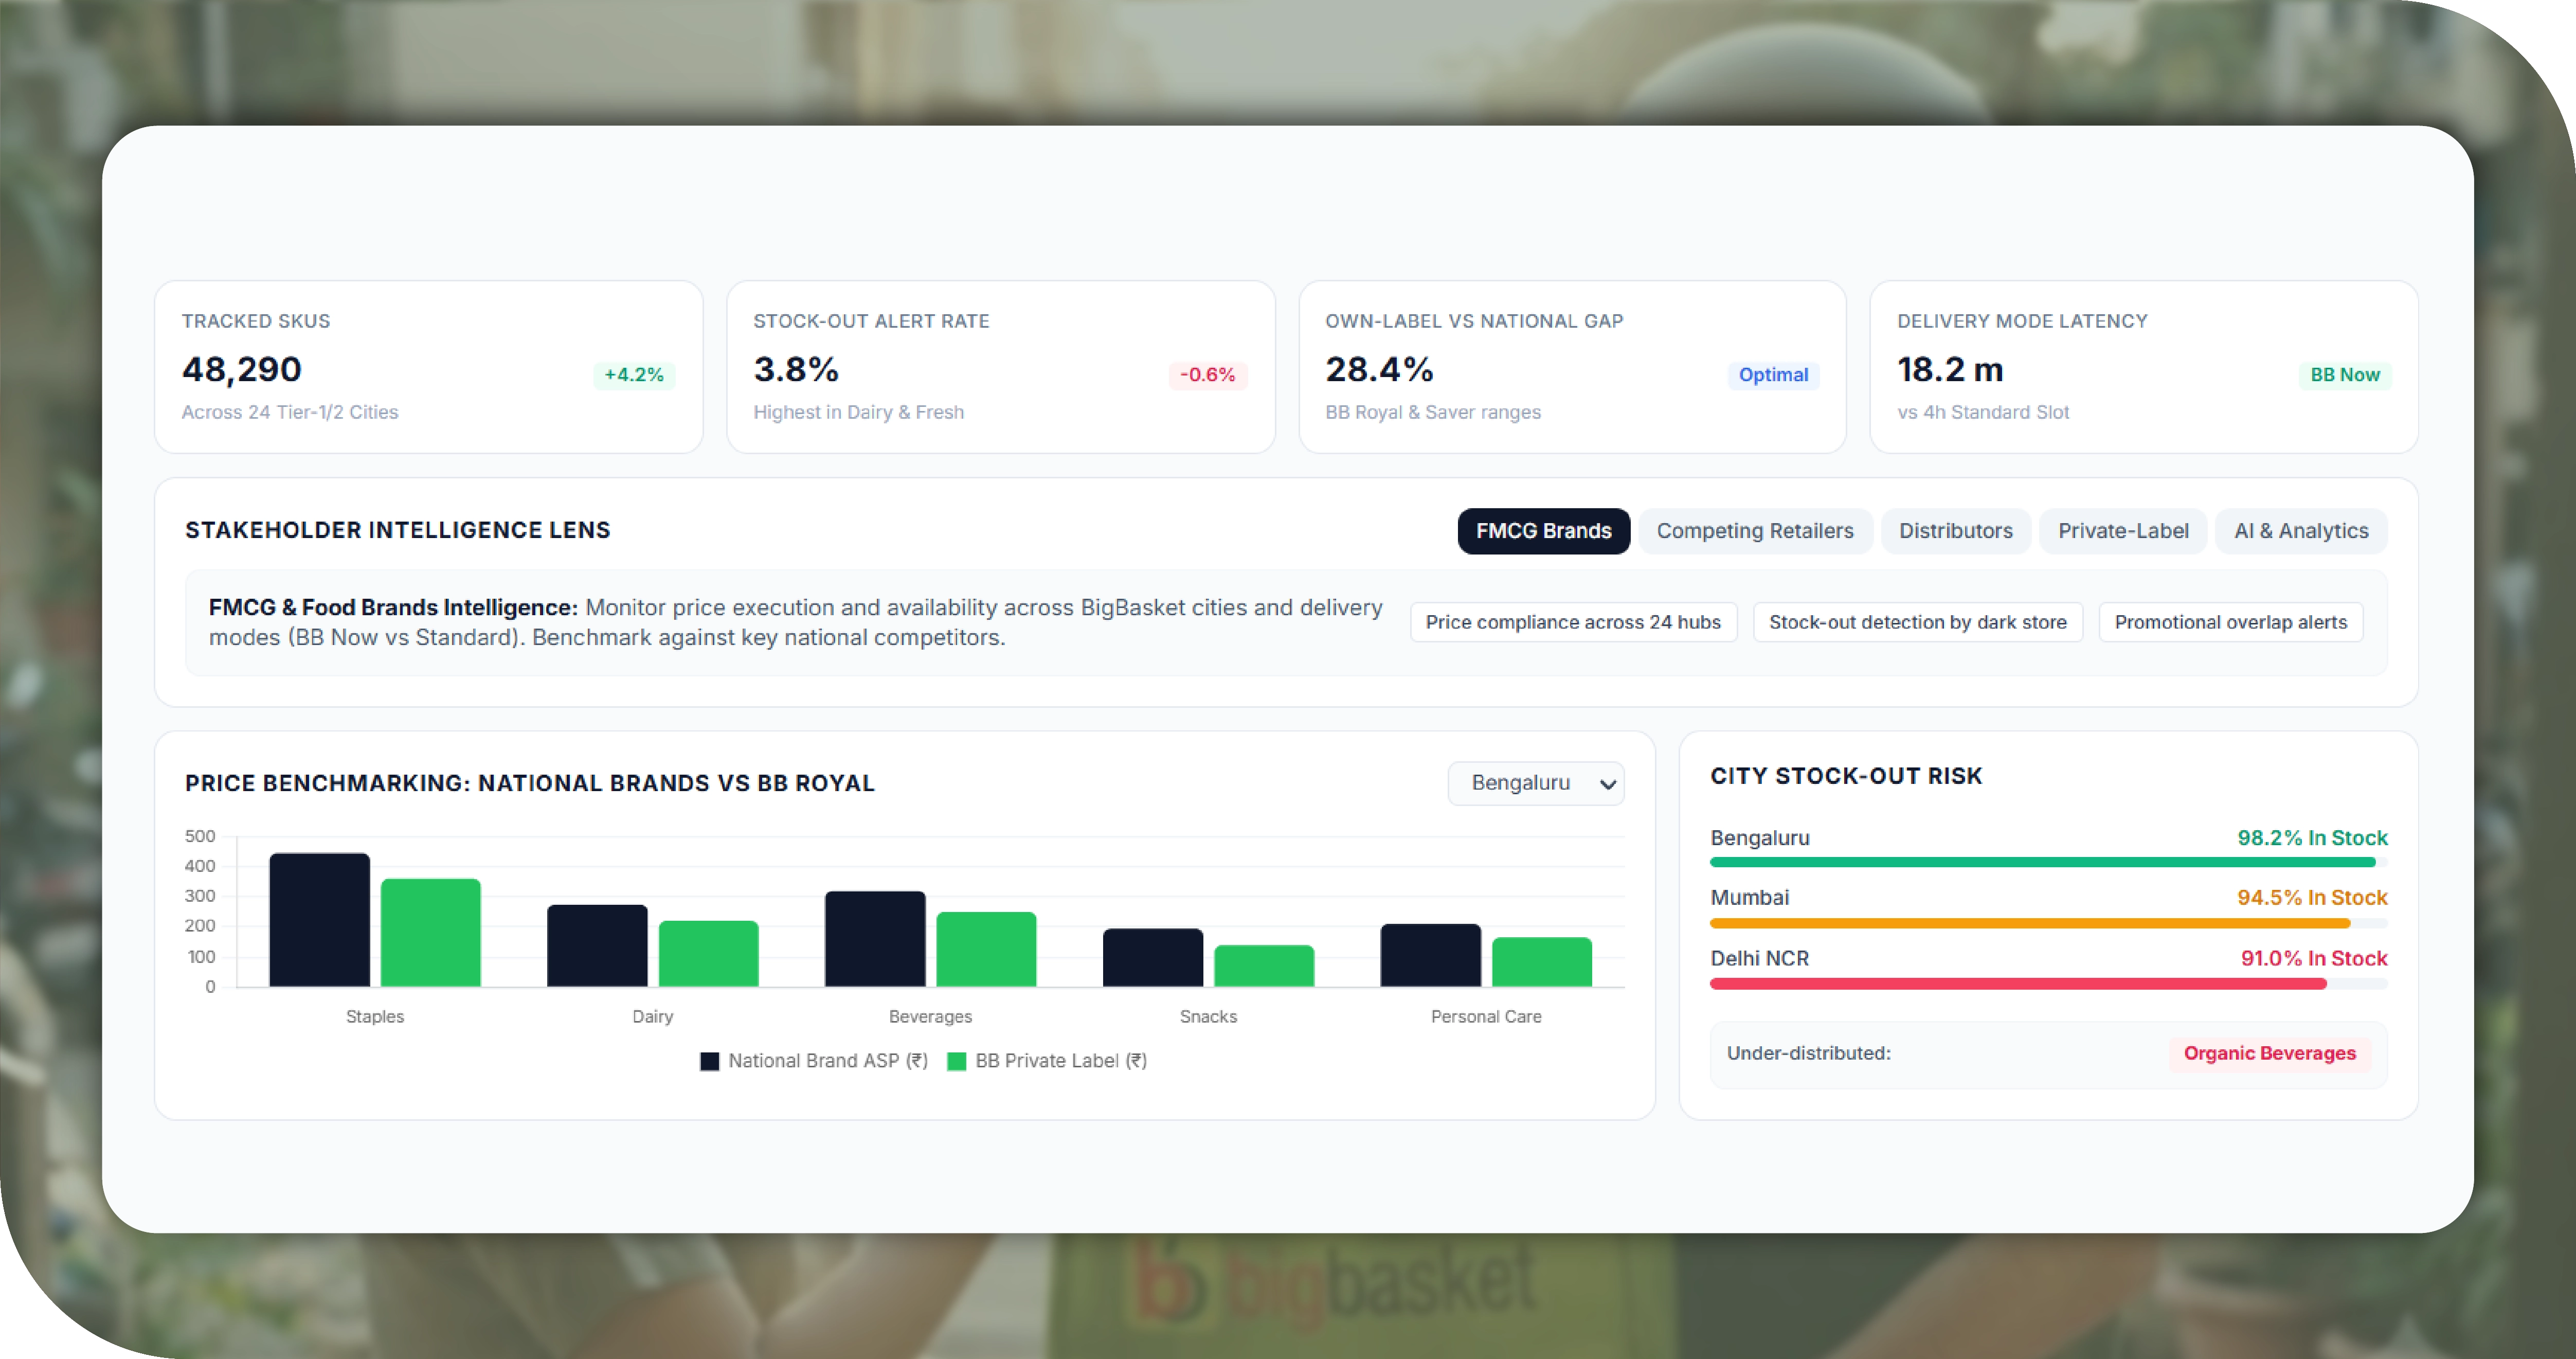Click the Beverages national brand bar
The height and width of the screenshot is (1359, 2576).
click(x=875, y=939)
